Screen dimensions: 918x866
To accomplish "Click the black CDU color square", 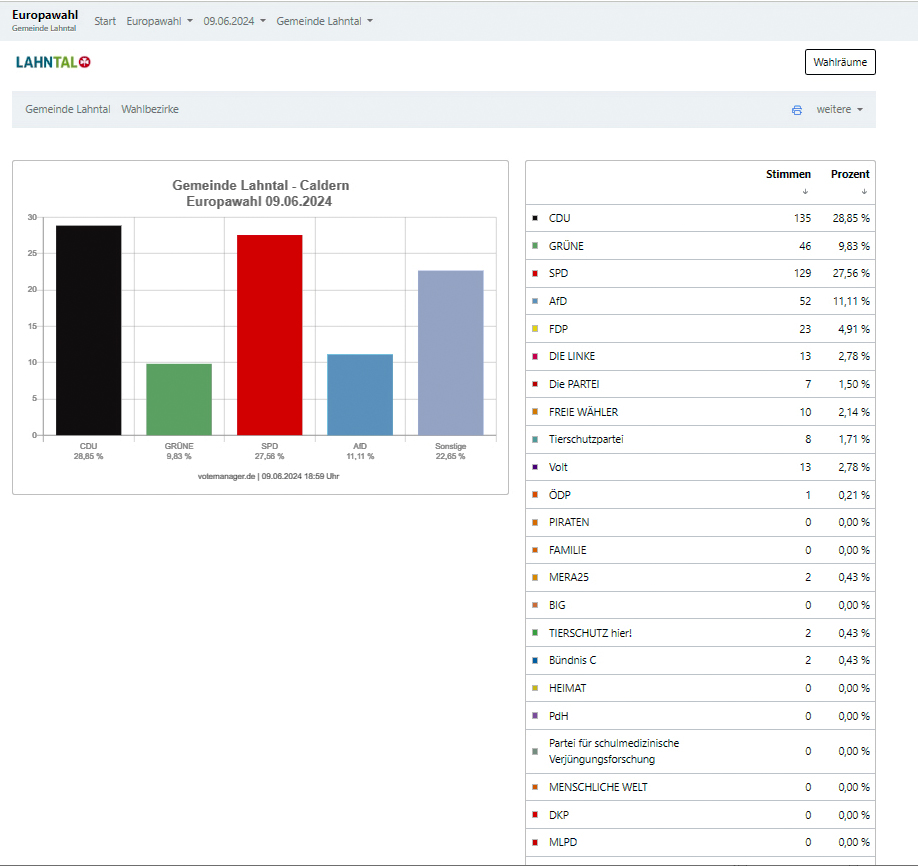I will pos(536,218).
